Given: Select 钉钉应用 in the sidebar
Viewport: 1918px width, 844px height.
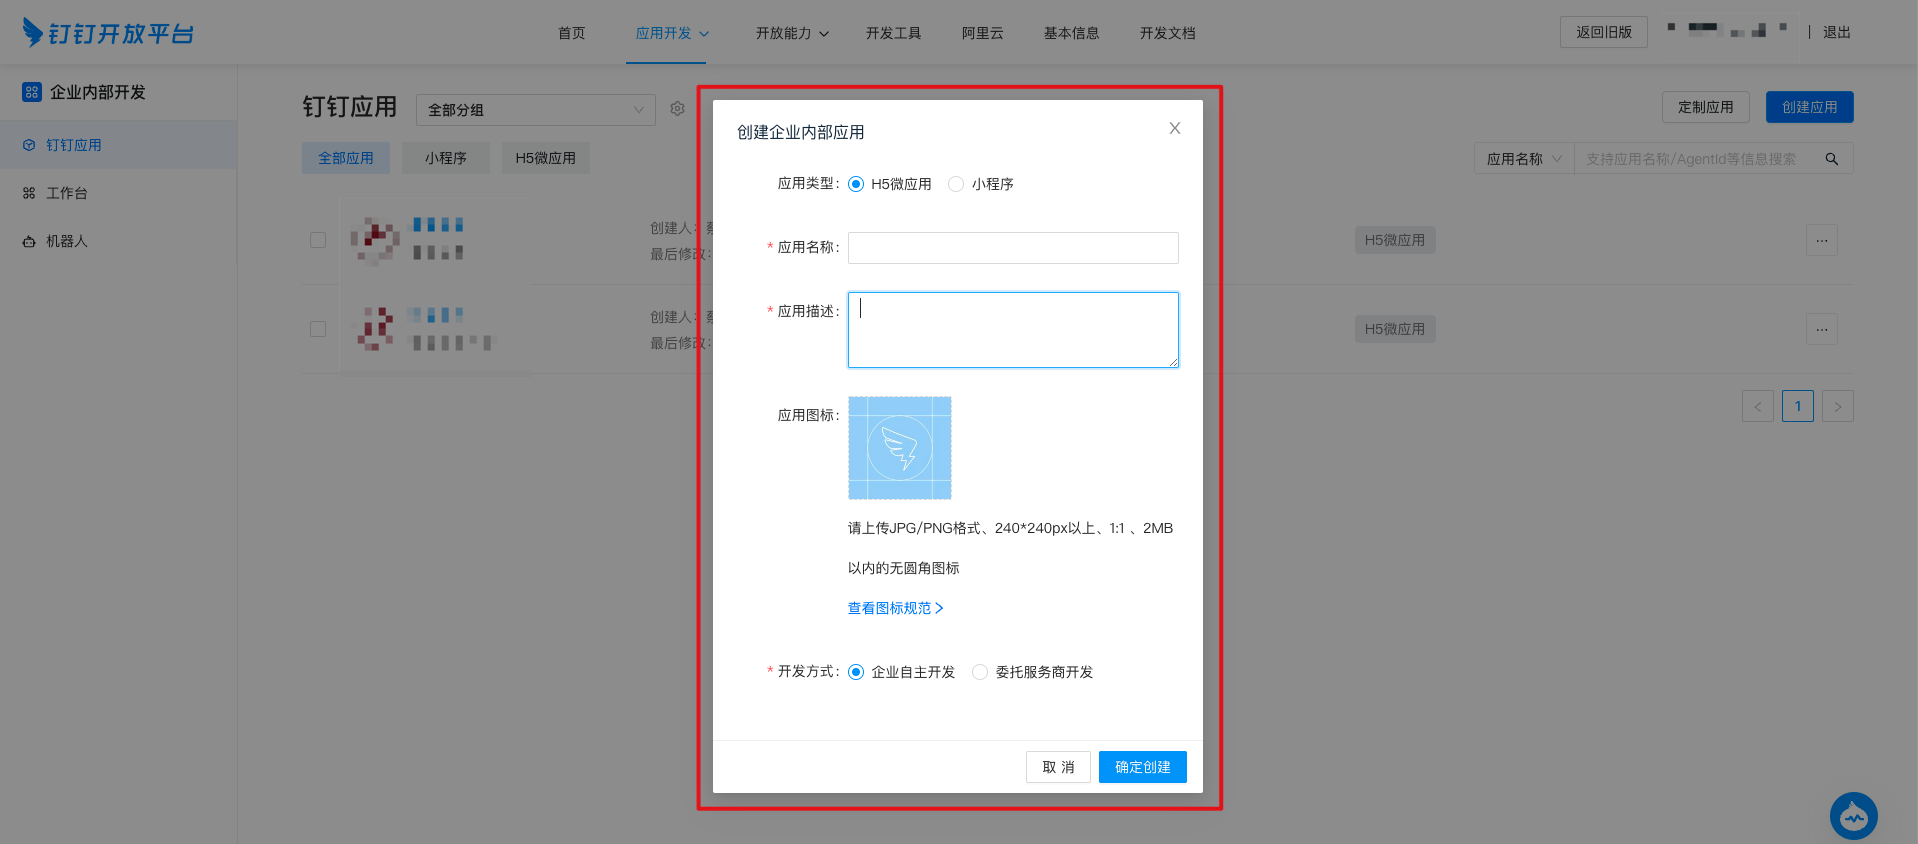Looking at the screenshot, I should click(x=118, y=145).
